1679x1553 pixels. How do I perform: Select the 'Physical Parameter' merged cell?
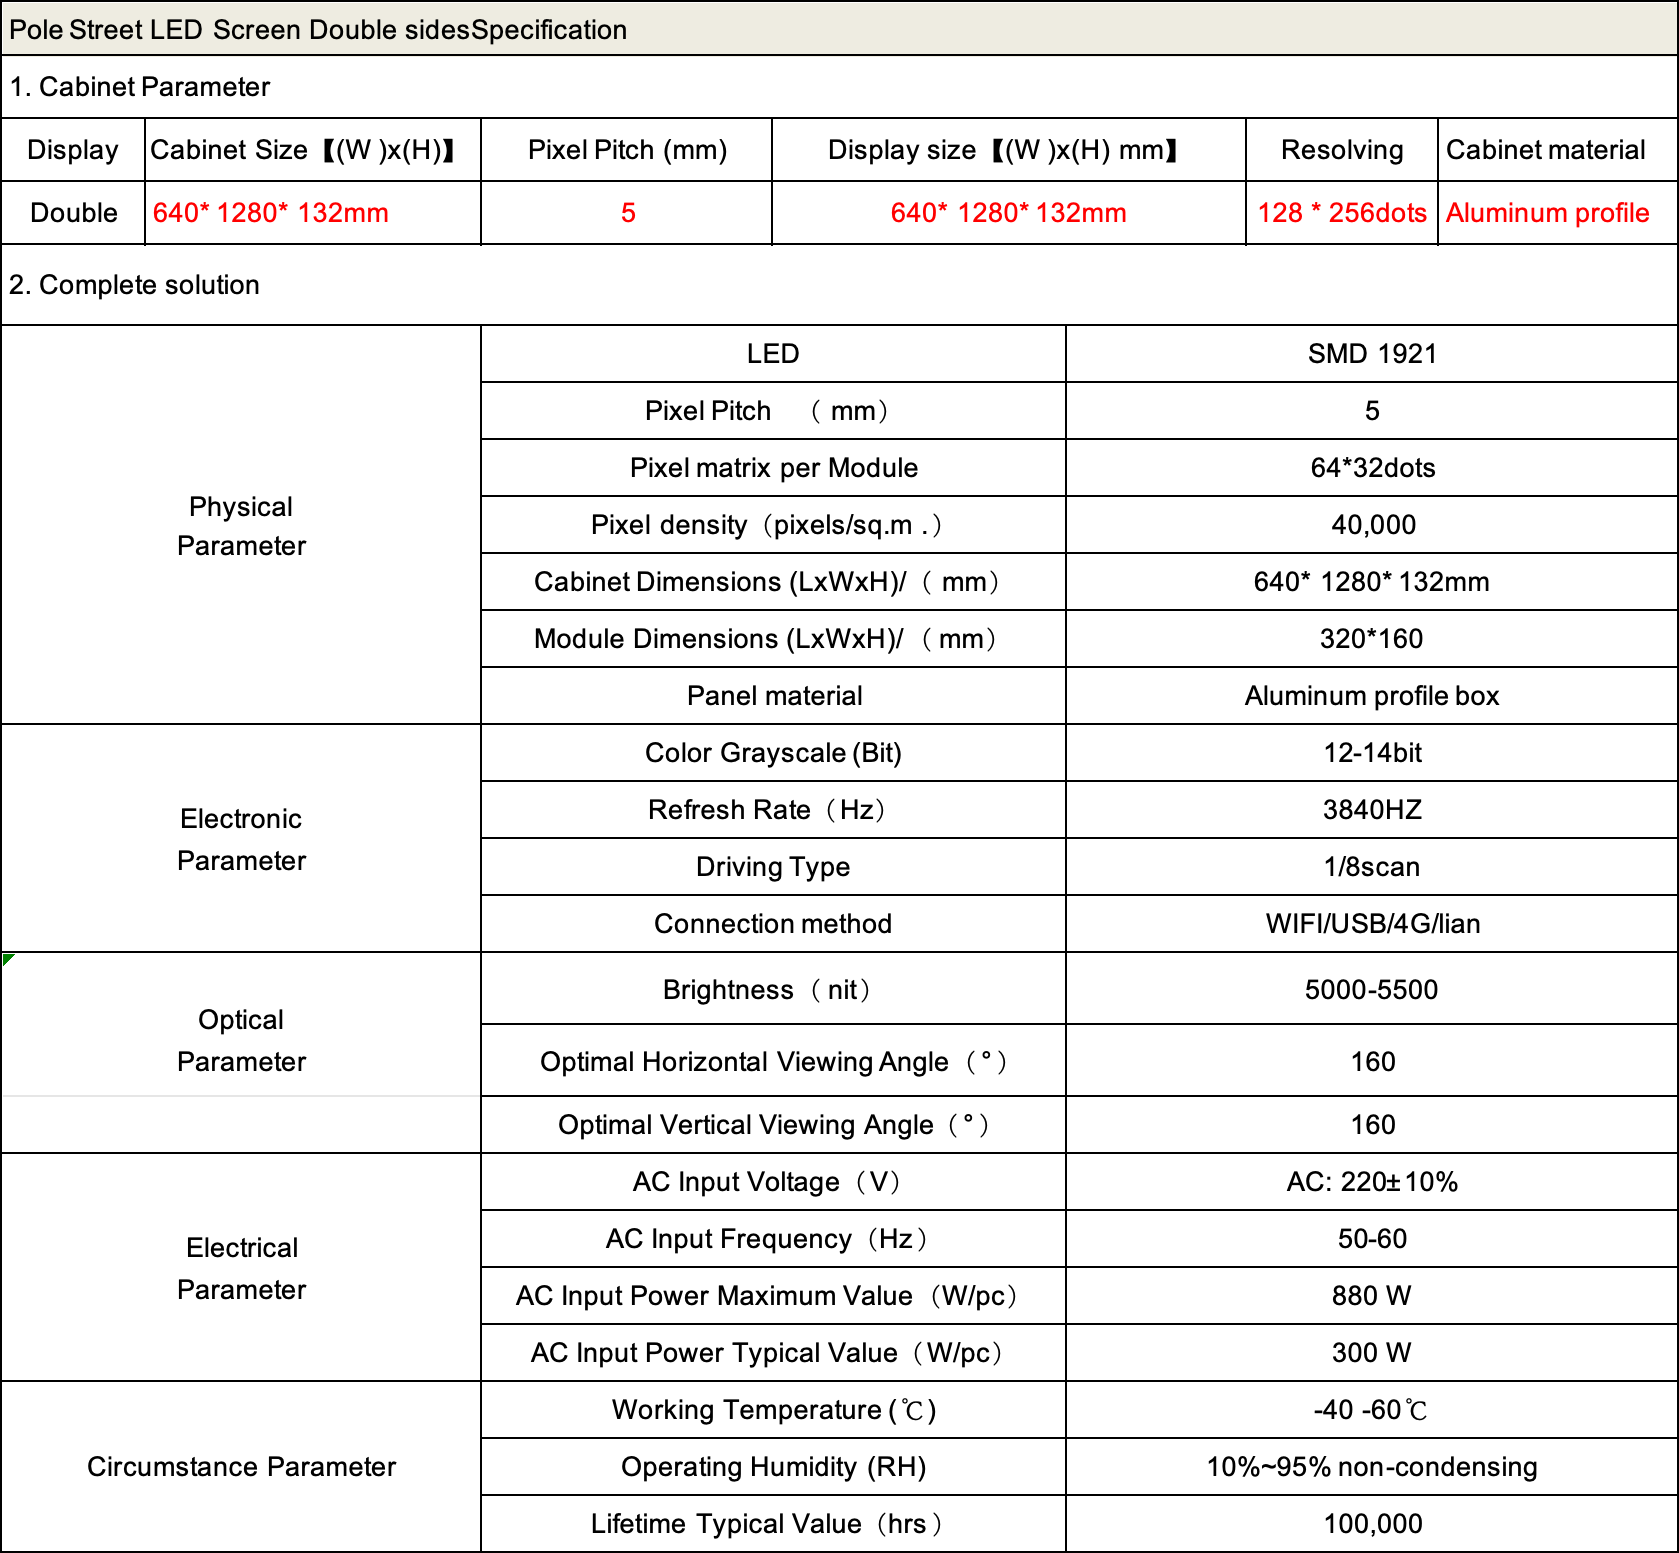pyautogui.click(x=241, y=526)
